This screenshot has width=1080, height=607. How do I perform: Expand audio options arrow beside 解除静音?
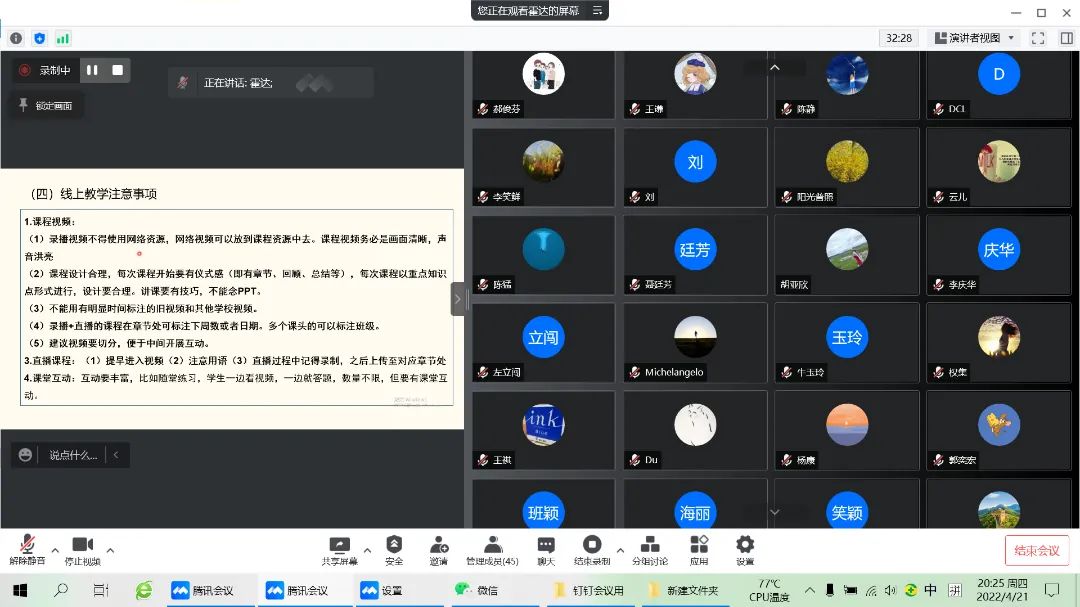click(55, 550)
